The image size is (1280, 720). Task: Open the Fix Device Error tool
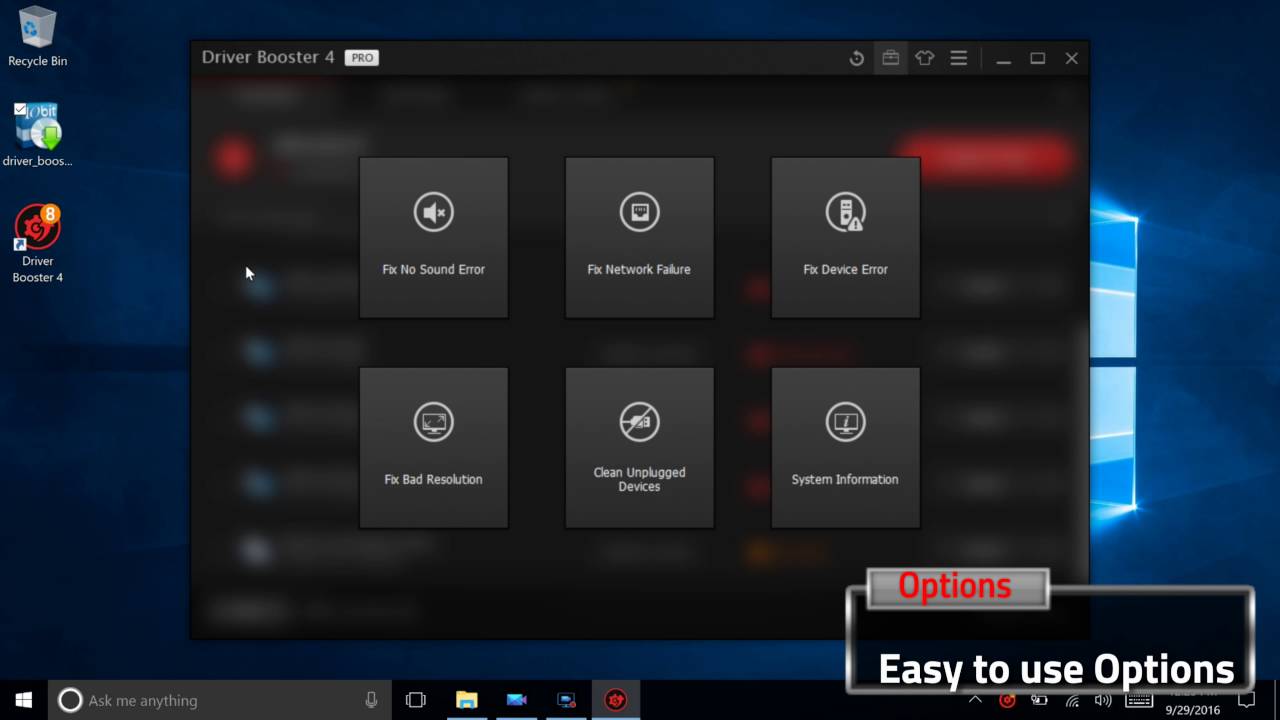pos(845,238)
